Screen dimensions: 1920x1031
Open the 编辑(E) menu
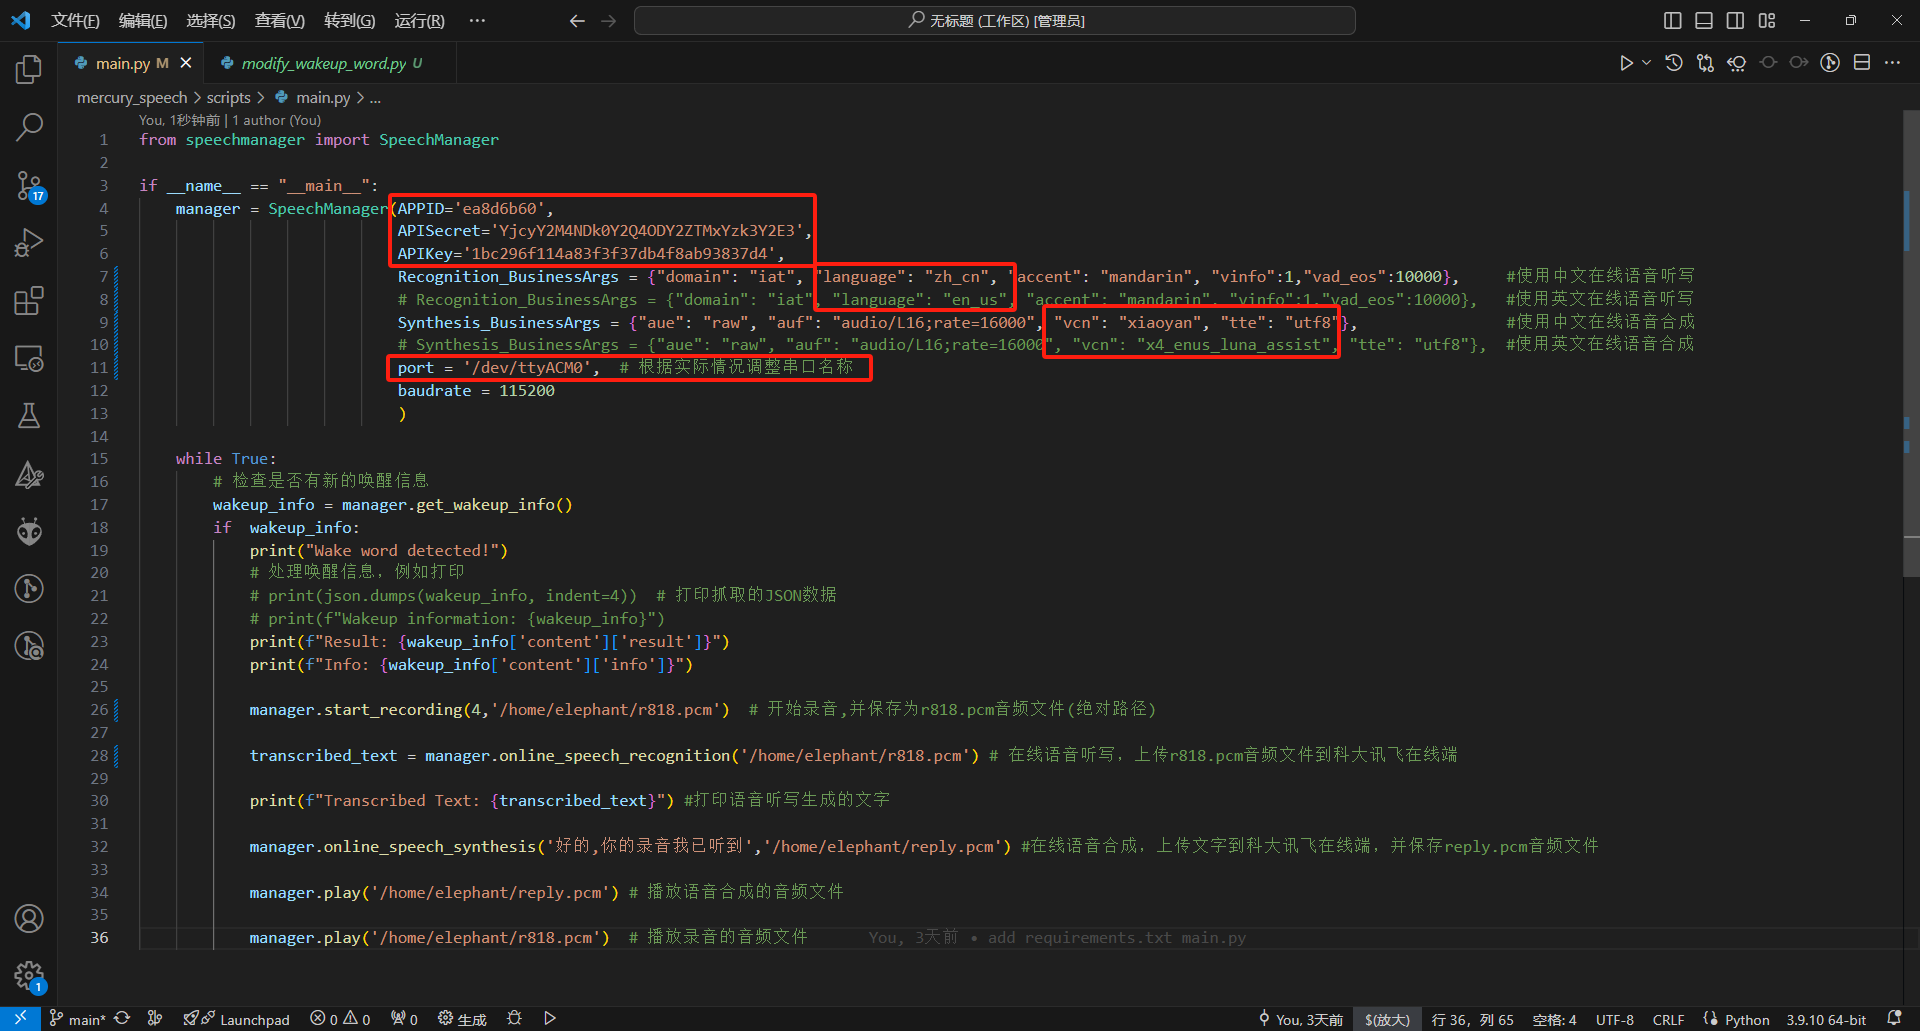pos(143,20)
